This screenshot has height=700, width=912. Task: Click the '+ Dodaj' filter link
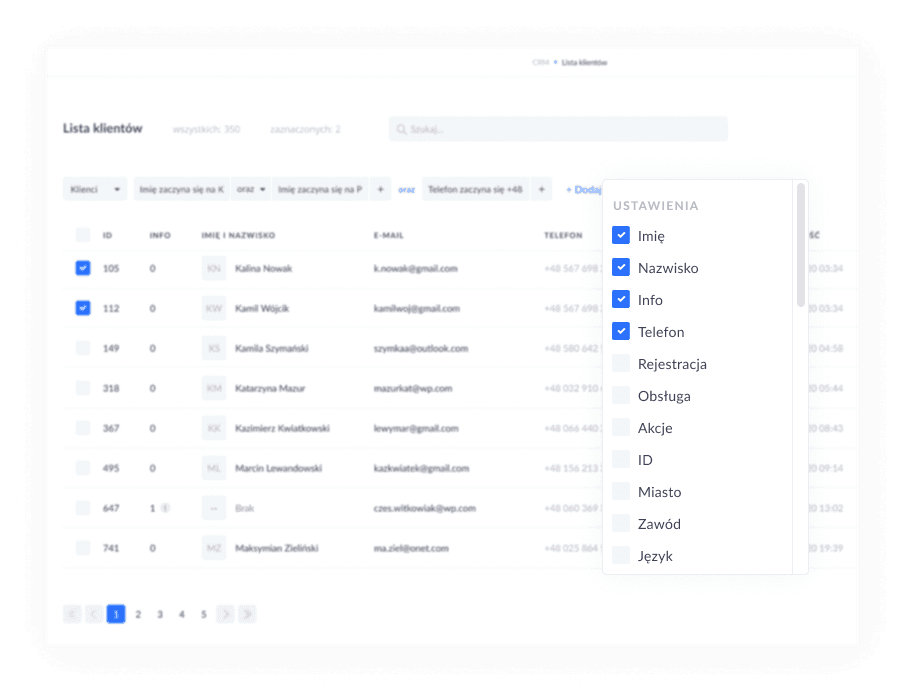point(583,189)
